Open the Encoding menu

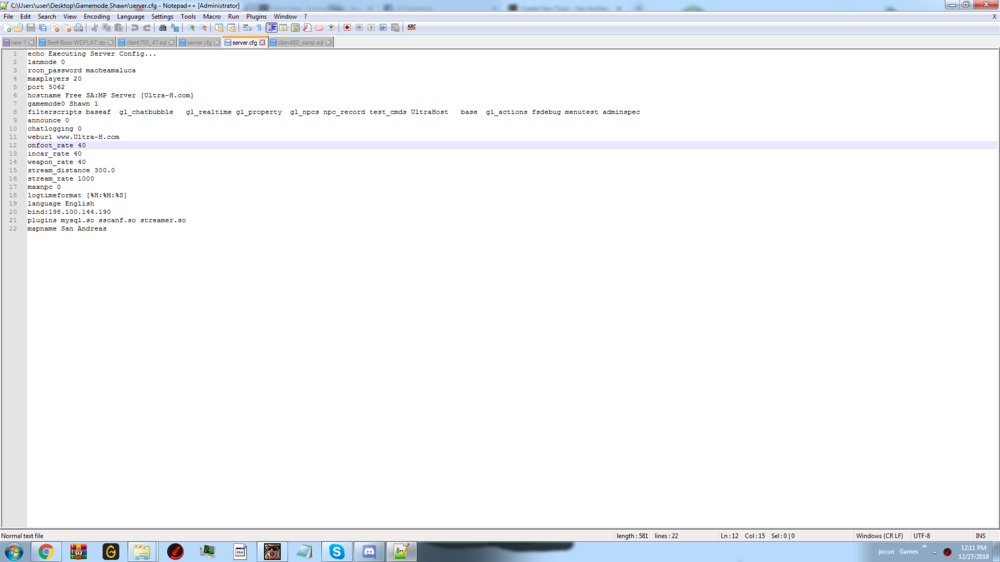point(96,17)
